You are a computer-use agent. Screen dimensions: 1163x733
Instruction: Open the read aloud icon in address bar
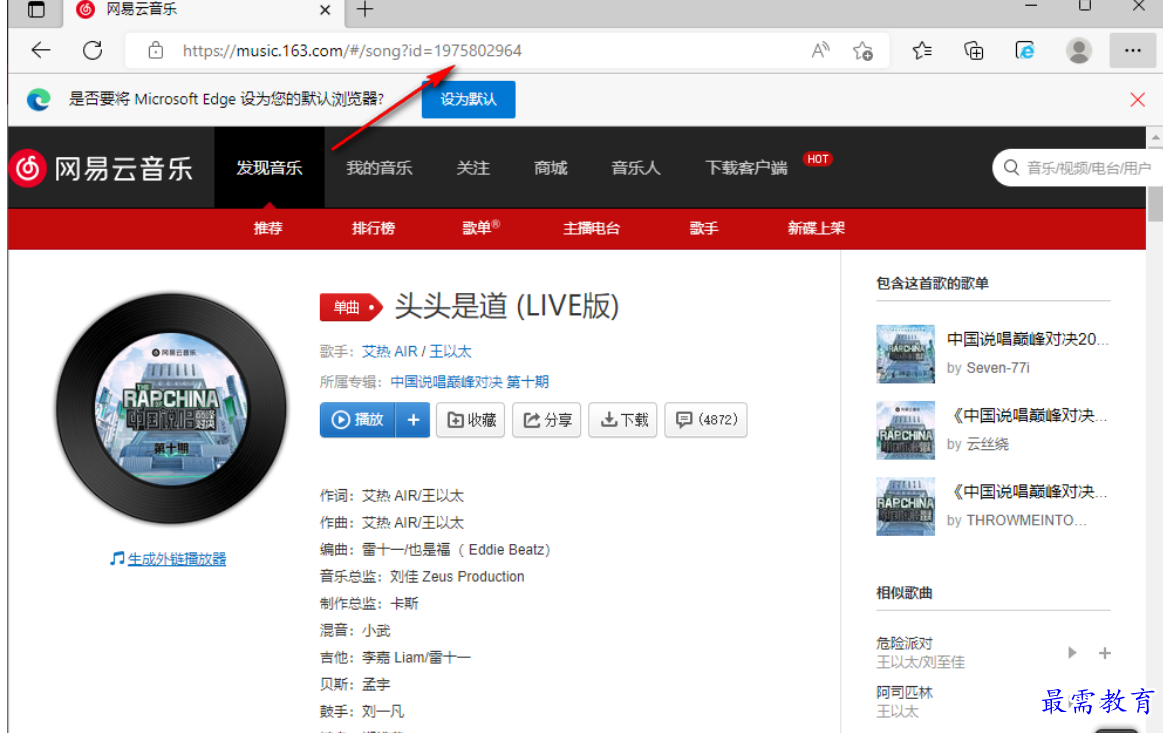(820, 50)
